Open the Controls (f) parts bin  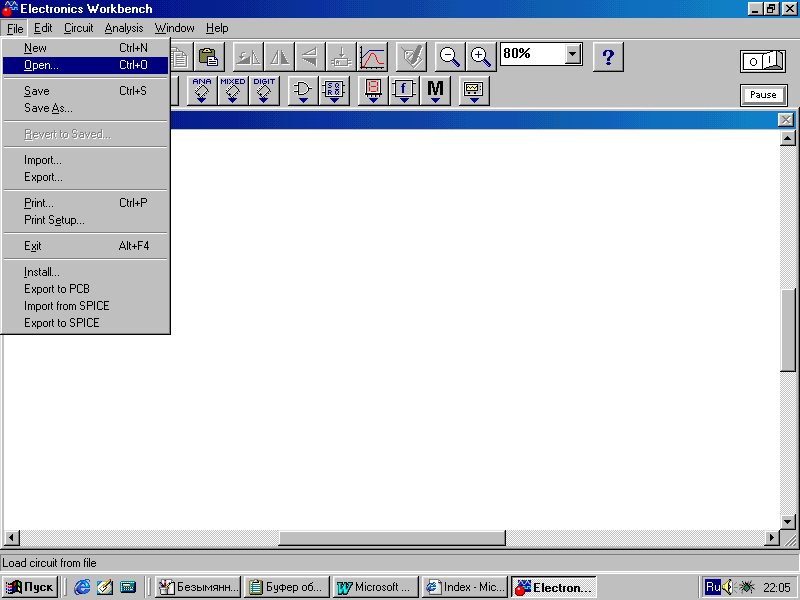[x=404, y=90]
